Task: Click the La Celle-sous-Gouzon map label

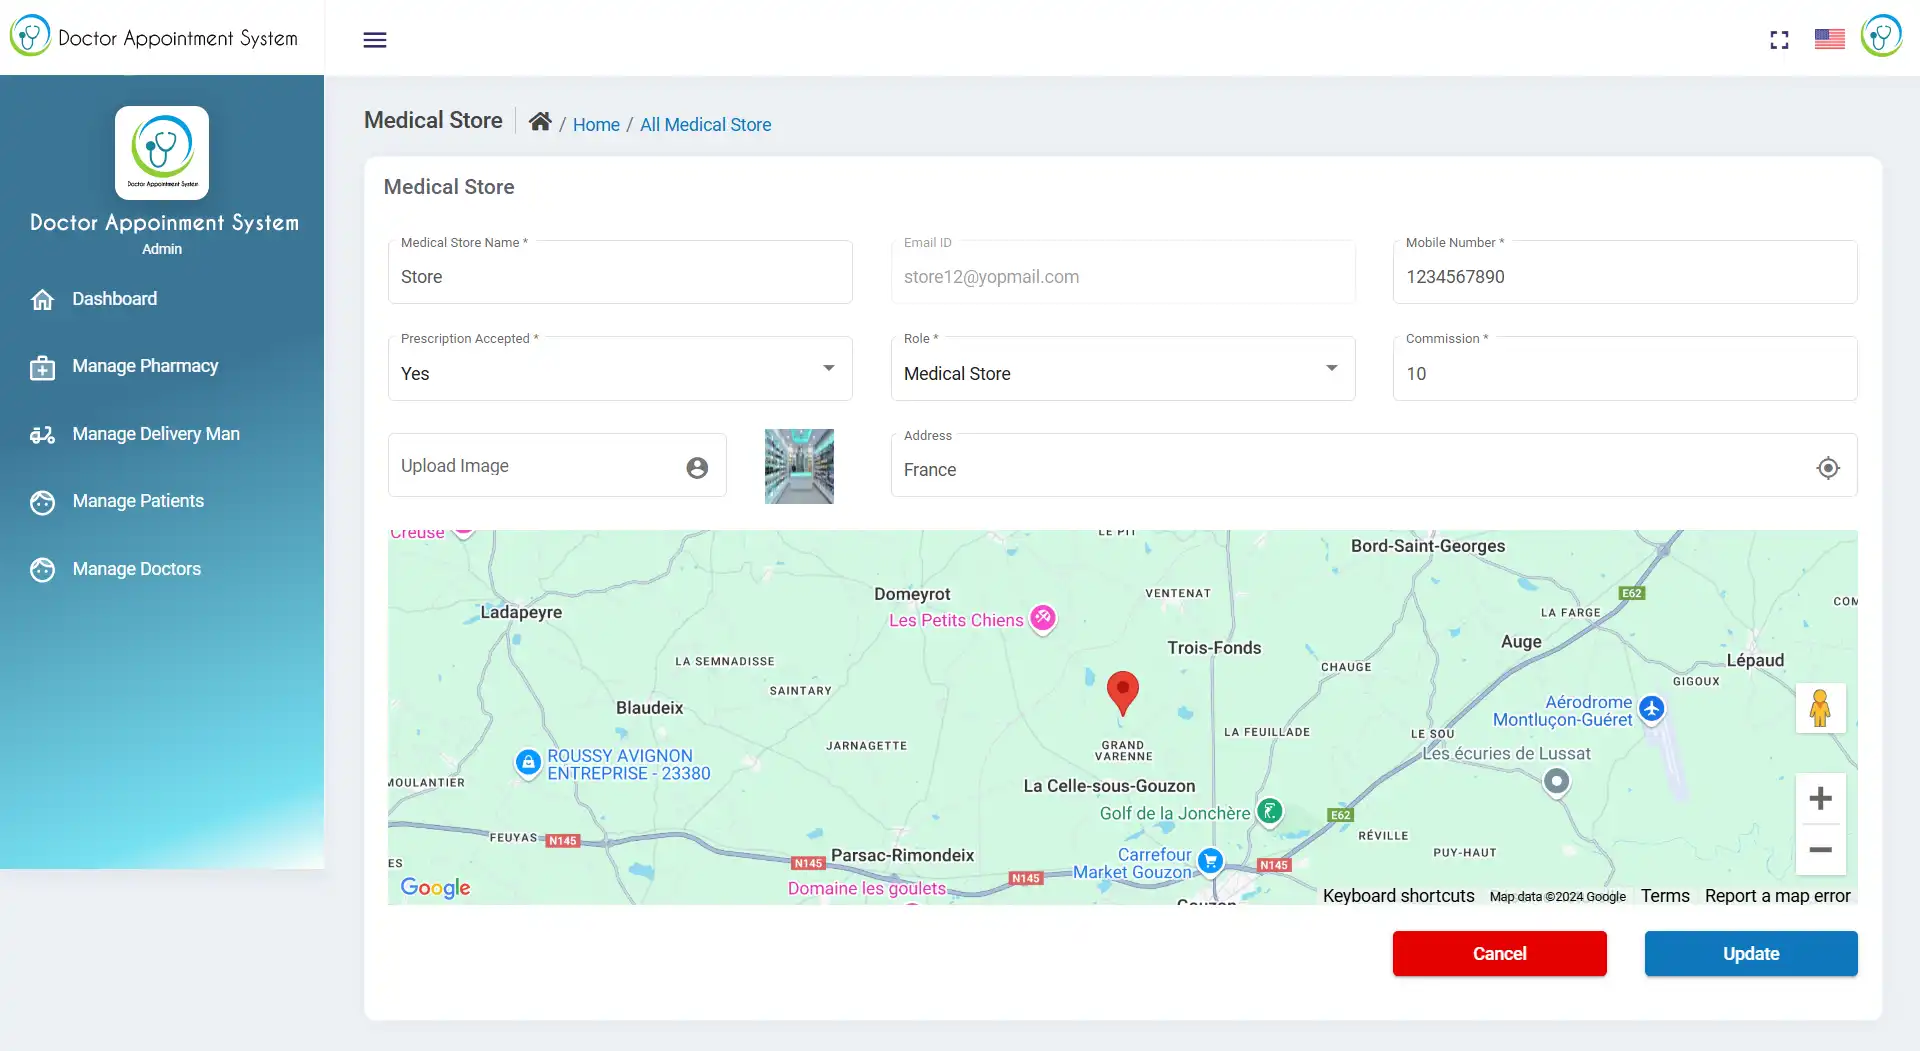Action: (1109, 786)
